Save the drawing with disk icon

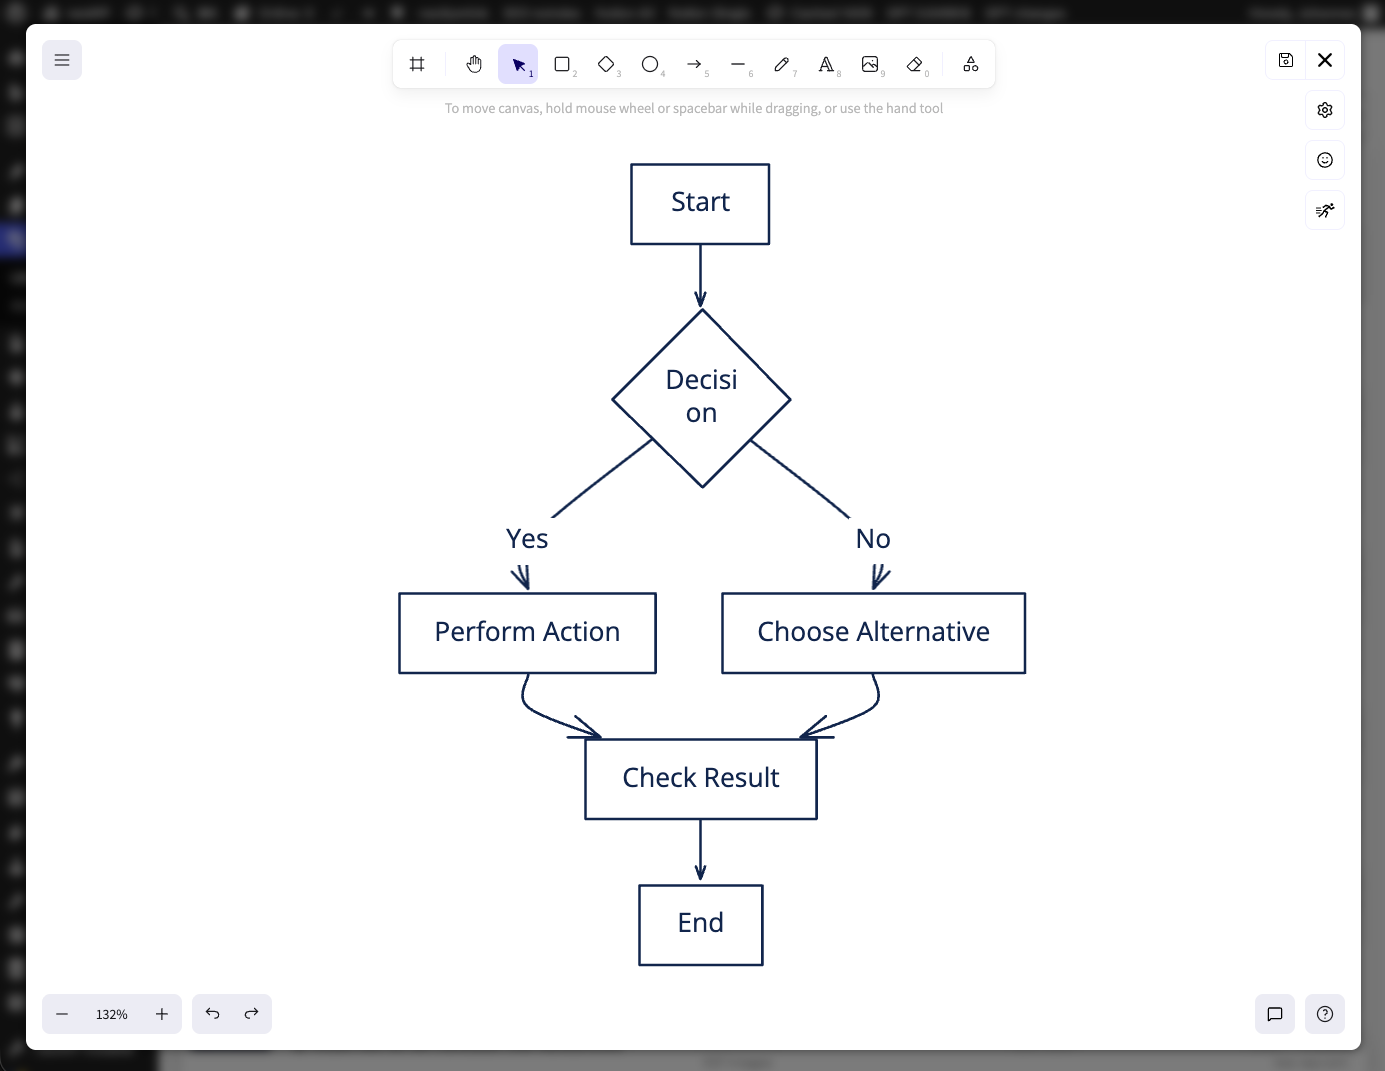pos(1286,60)
